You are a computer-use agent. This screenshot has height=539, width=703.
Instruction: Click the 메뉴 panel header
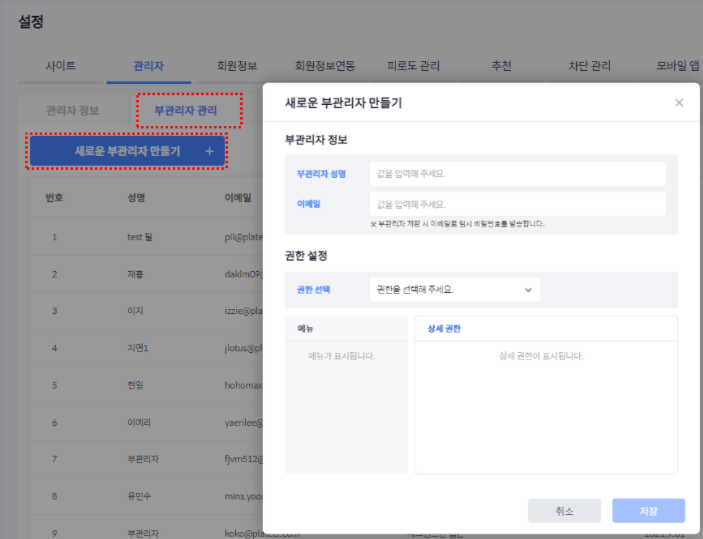click(305, 329)
